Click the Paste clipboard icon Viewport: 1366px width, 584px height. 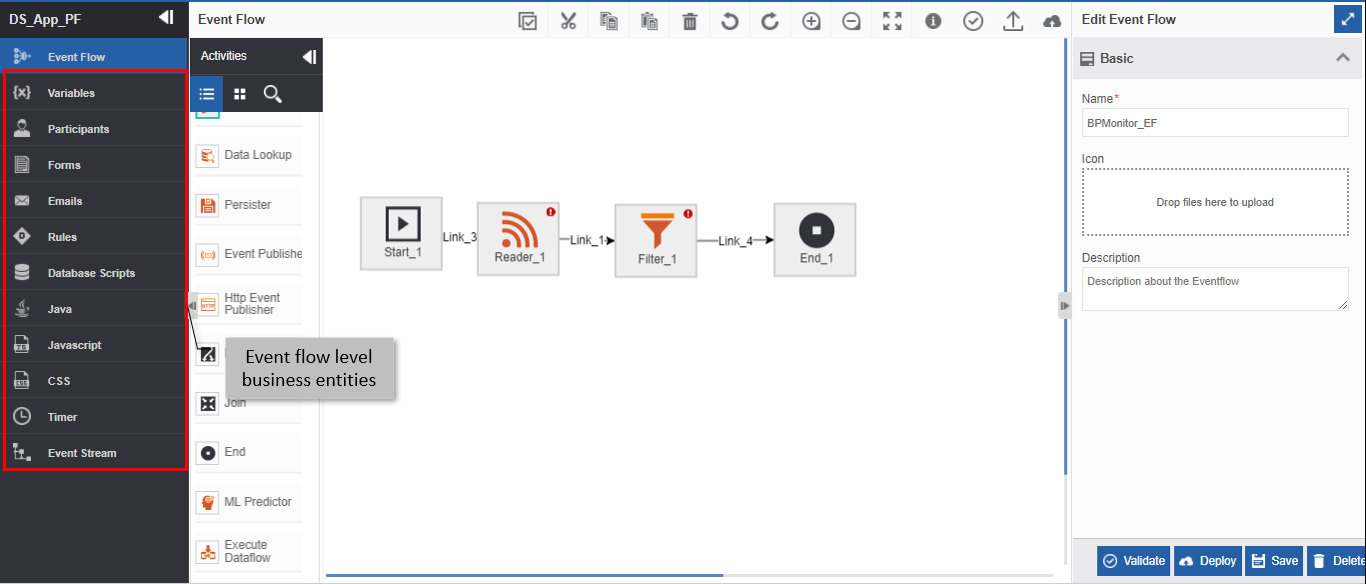[x=649, y=21]
